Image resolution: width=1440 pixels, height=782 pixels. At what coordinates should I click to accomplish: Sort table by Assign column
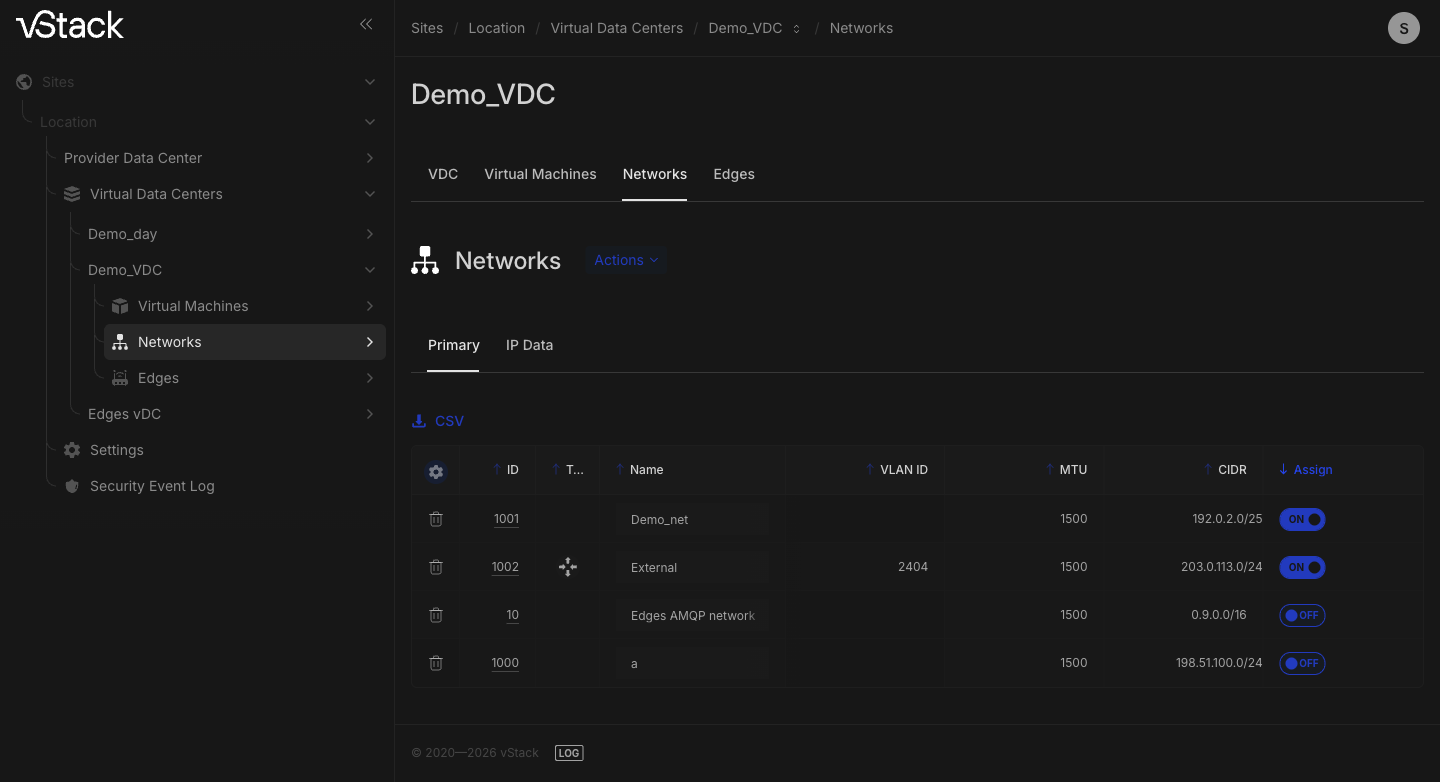tap(1306, 470)
